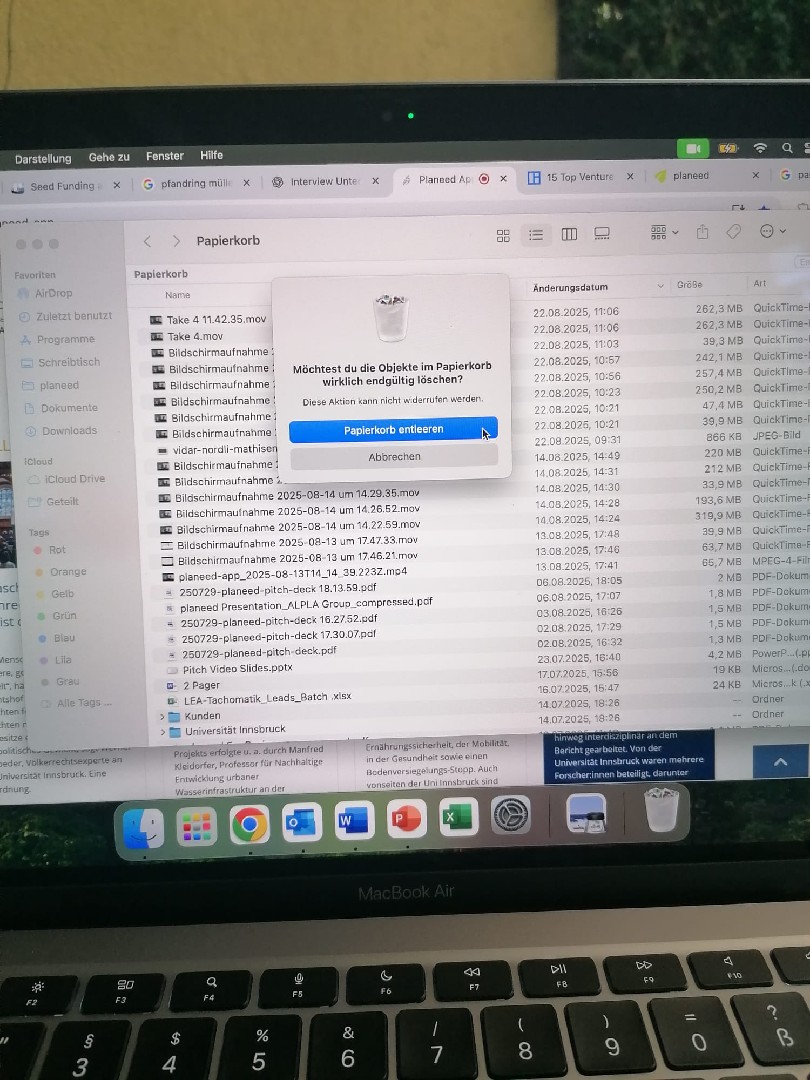The image size is (810, 1080).
Task: Open Programme in the Finder sidebar
Action: [58, 340]
